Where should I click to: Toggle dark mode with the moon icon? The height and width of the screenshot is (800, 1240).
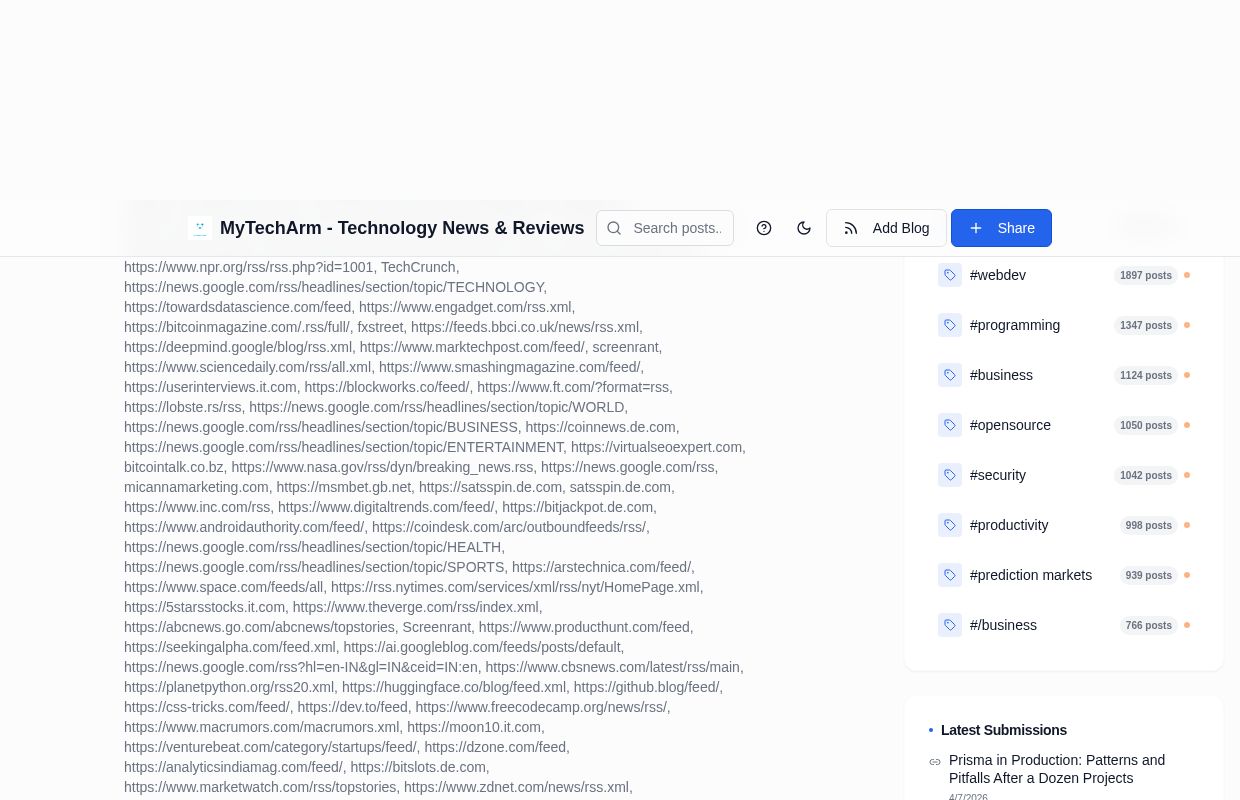(x=804, y=228)
